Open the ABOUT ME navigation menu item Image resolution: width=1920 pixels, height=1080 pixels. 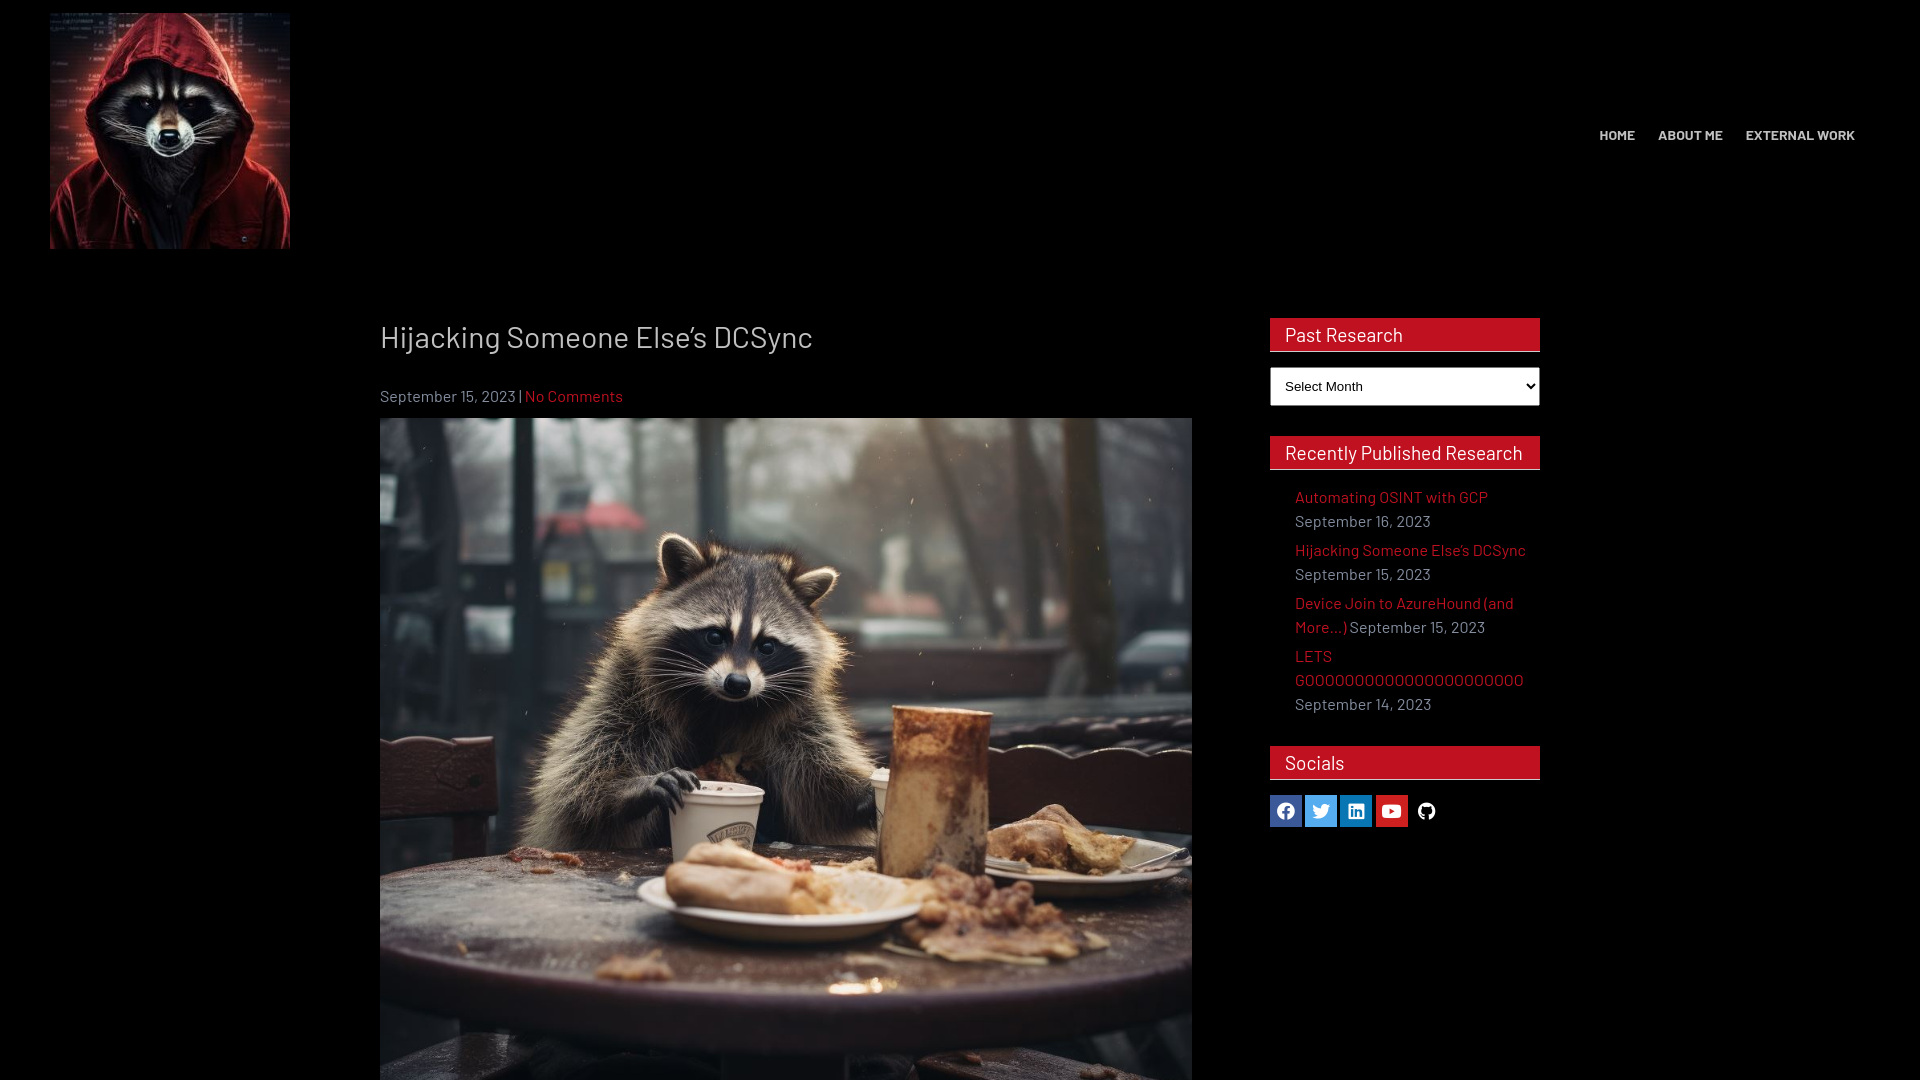(x=1689, y=135)
